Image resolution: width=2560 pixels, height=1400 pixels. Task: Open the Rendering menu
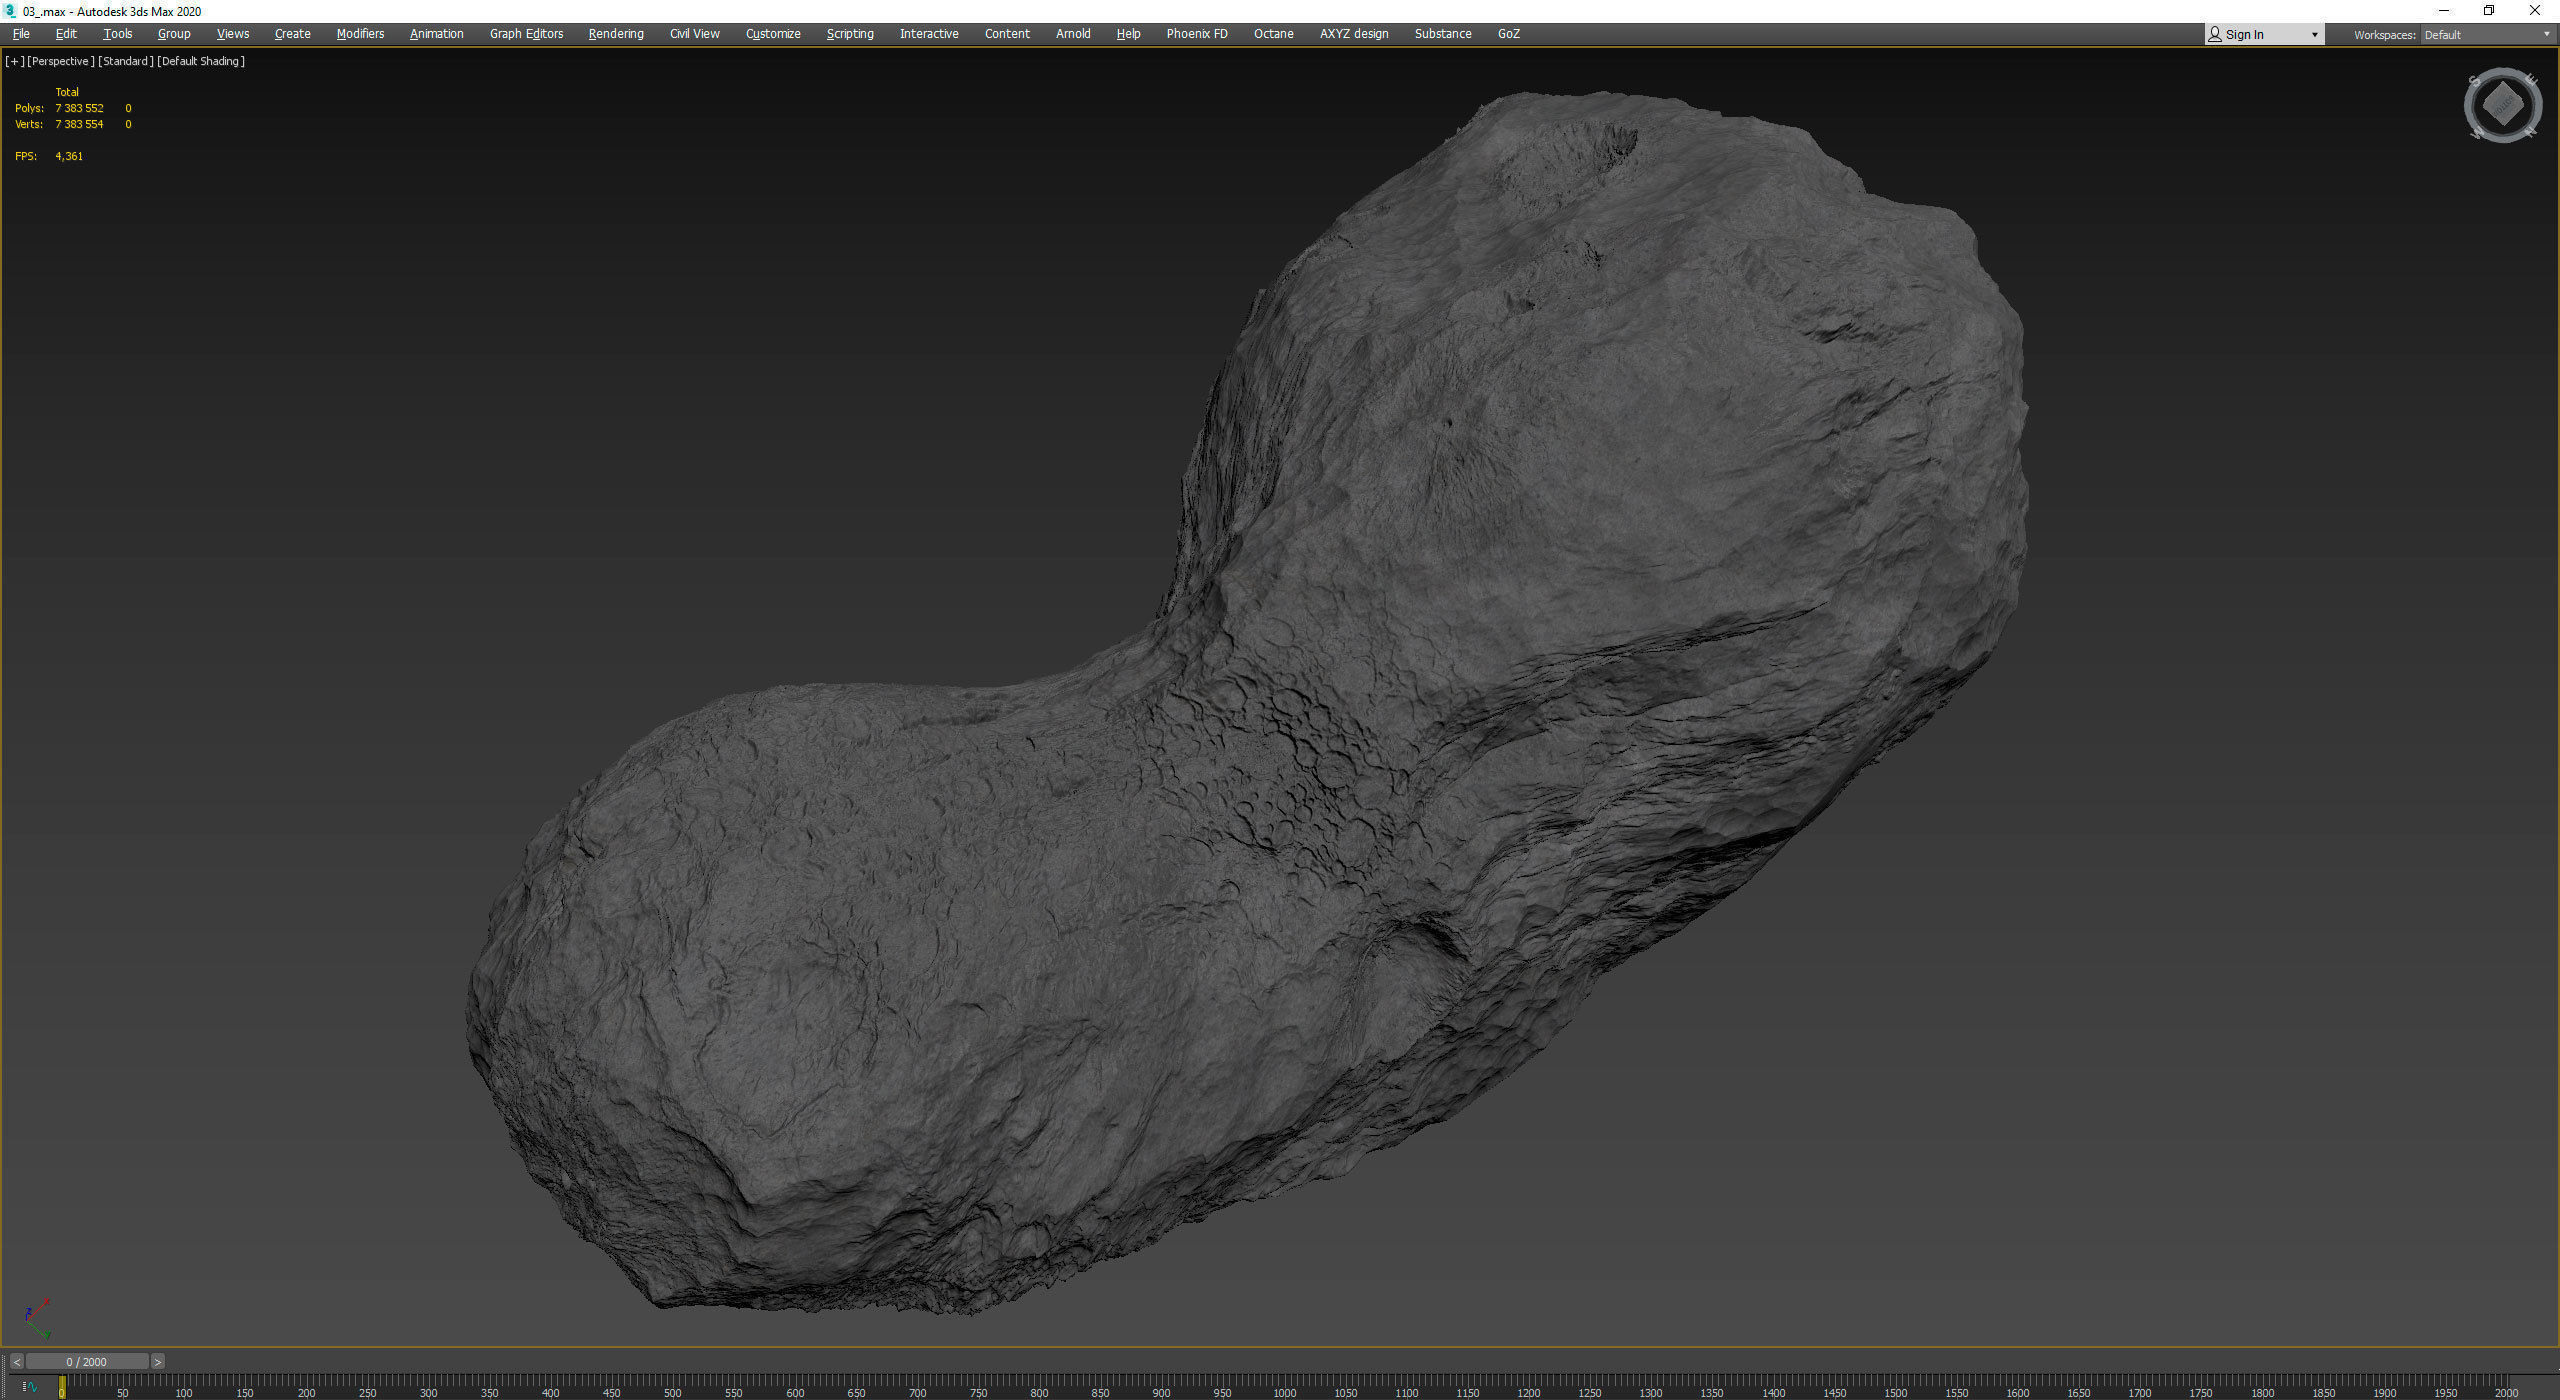(616, 34)
